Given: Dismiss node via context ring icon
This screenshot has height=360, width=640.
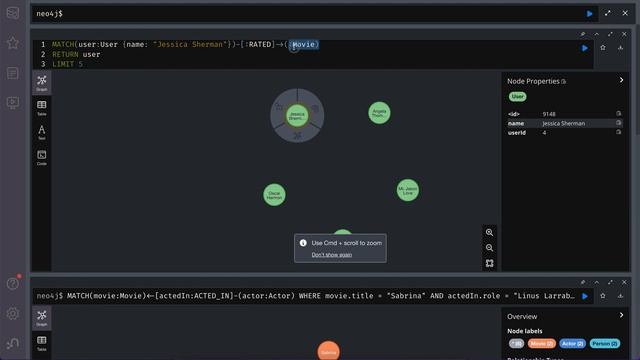Looking at the screenshot, I should [316, 108].
